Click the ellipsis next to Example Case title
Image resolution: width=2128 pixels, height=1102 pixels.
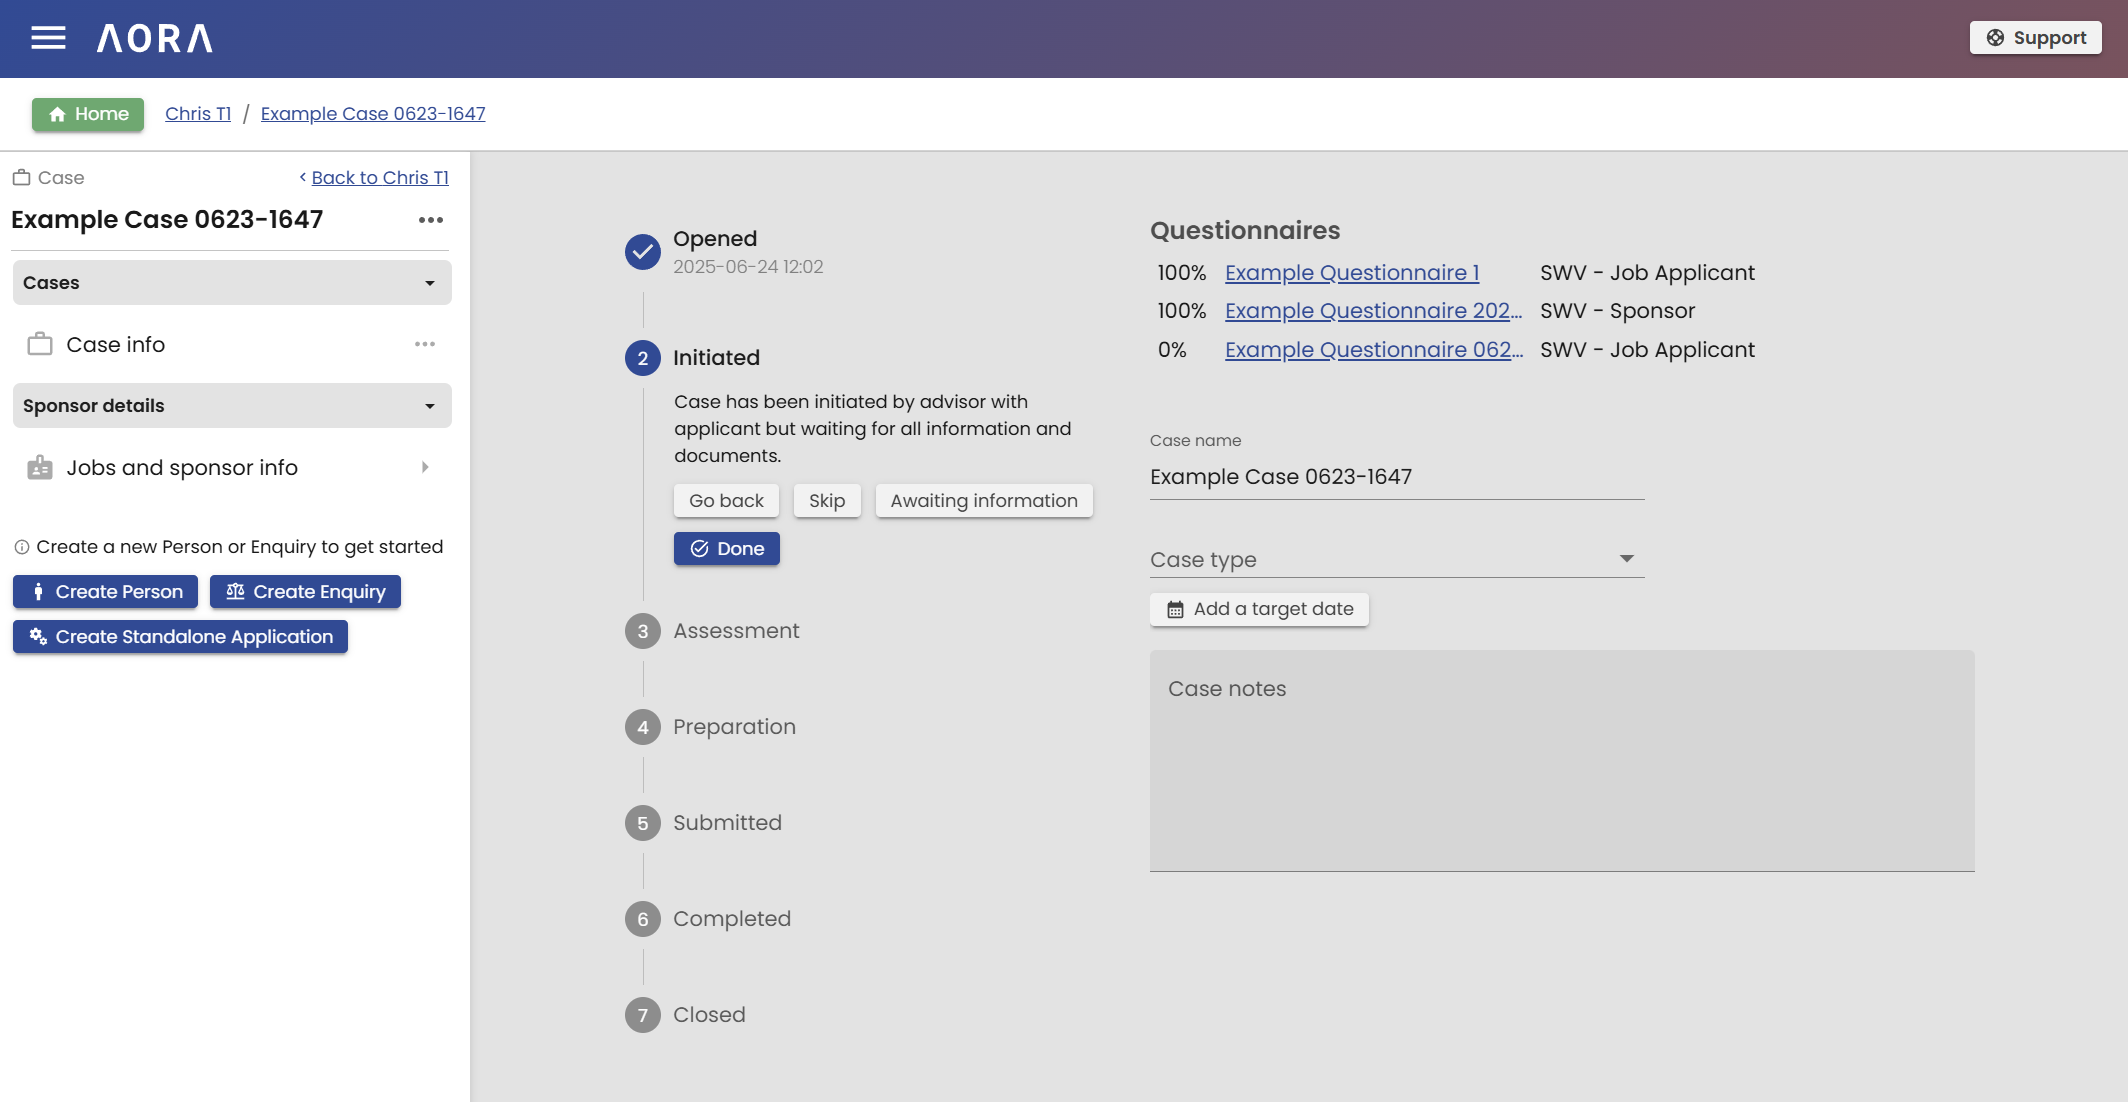click(x=430, y=220)
